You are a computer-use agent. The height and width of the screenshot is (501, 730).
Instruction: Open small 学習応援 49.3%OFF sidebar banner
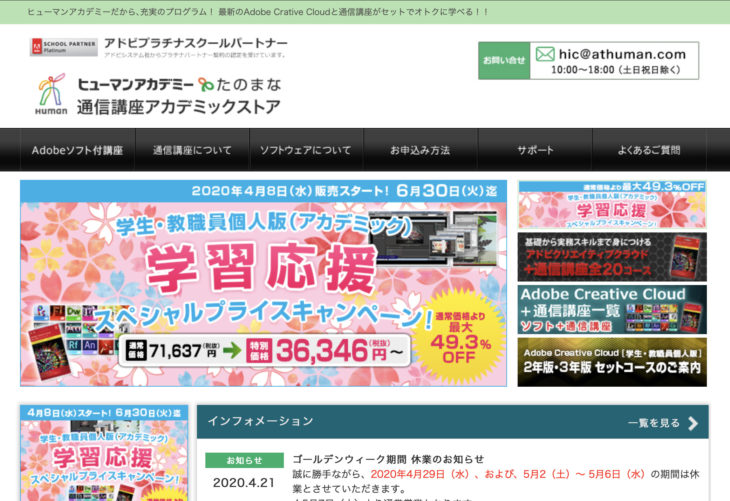612,204
